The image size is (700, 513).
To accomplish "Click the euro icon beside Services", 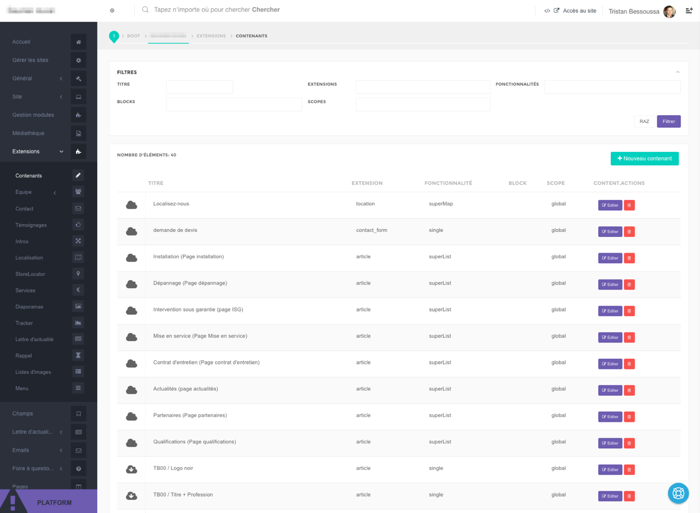I will [78, 290].
